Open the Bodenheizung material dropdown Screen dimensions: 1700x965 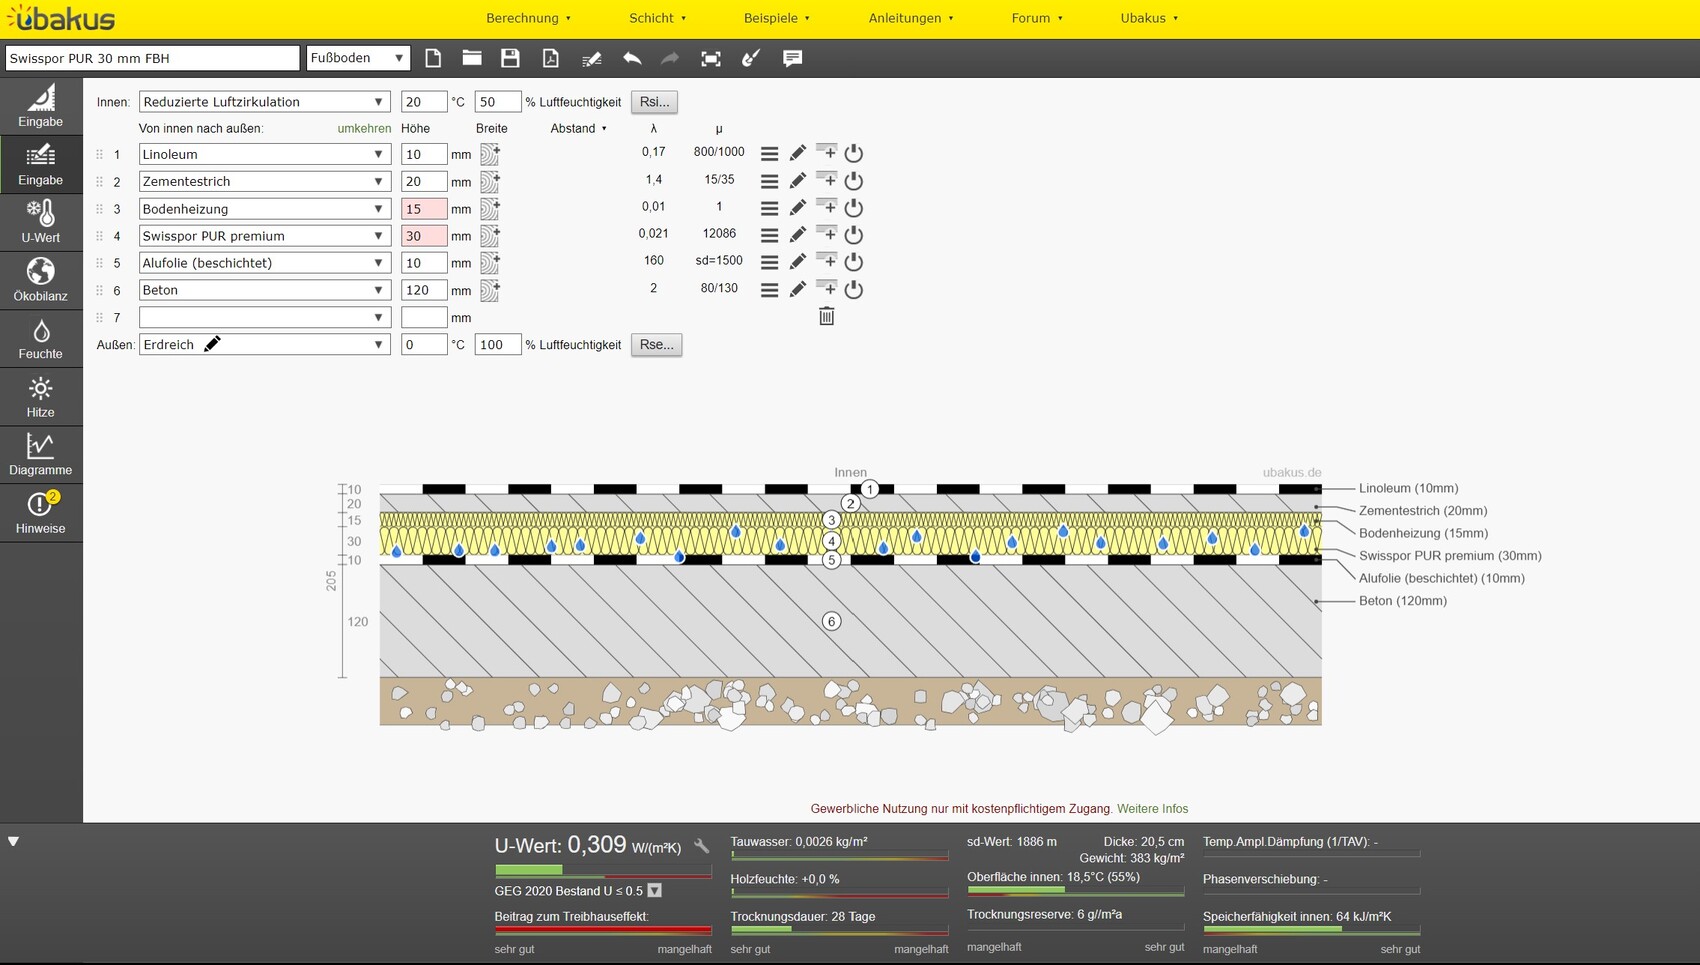tap(264, 209)
